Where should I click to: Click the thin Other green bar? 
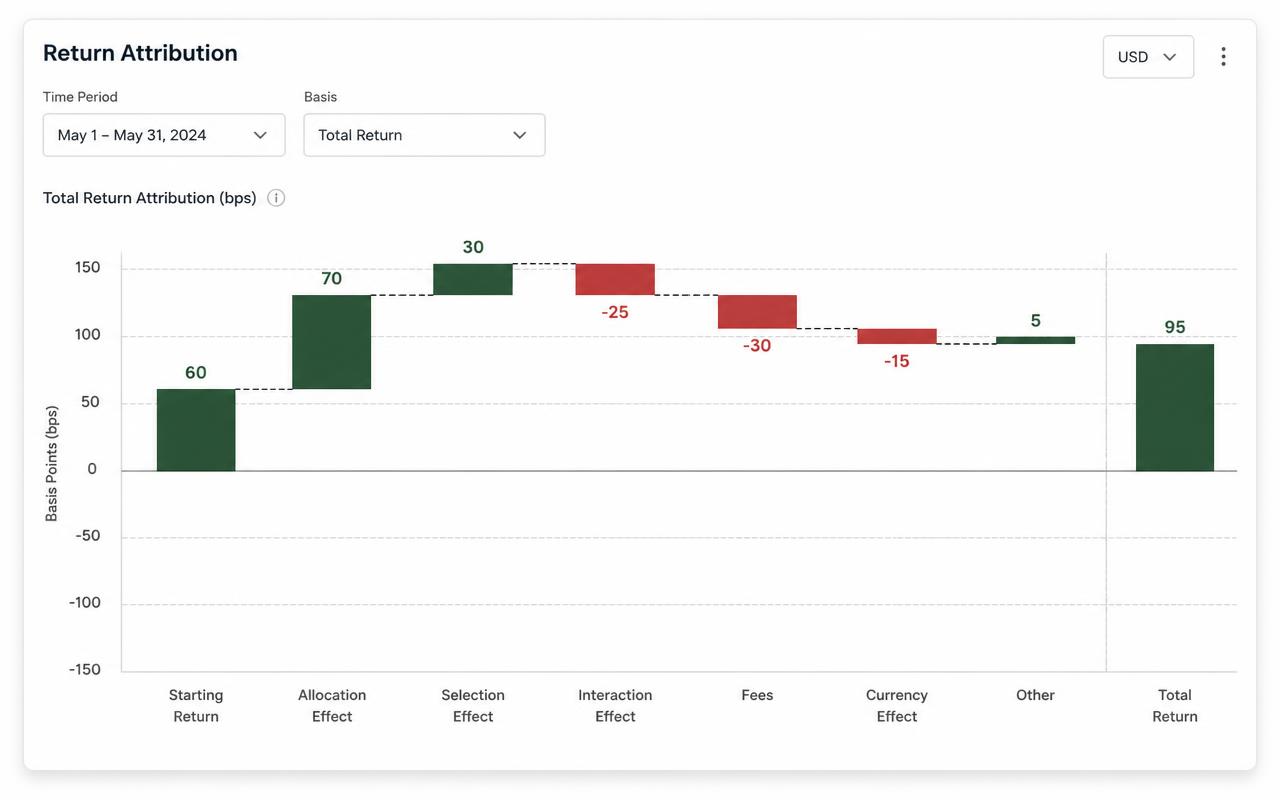tap(1036, 340)
